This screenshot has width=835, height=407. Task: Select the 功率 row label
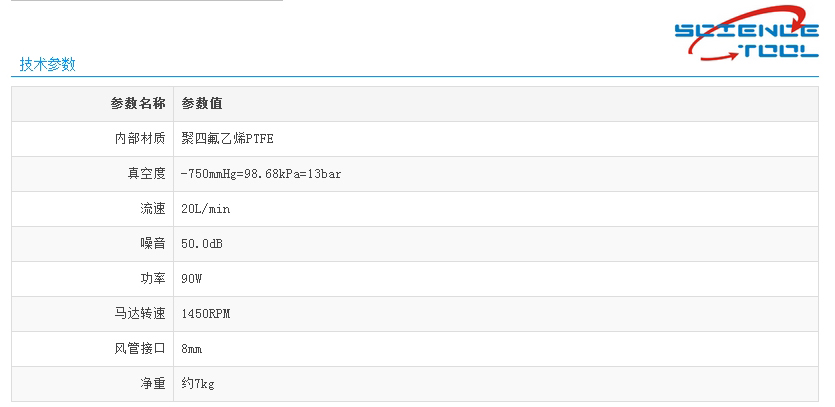[x=152, y=279]
